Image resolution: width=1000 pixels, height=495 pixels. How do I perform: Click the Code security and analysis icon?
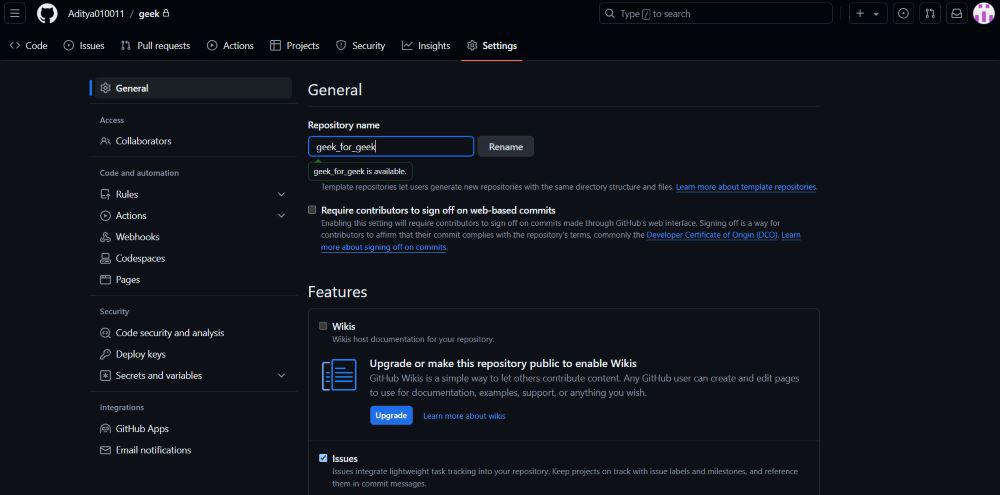pos(105,333)
